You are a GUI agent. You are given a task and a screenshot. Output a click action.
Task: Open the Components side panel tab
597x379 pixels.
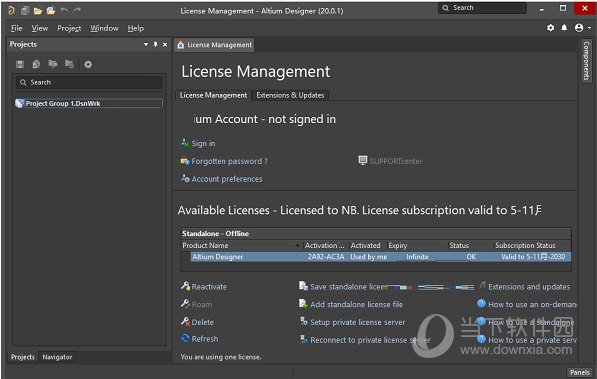coord(586,61)
